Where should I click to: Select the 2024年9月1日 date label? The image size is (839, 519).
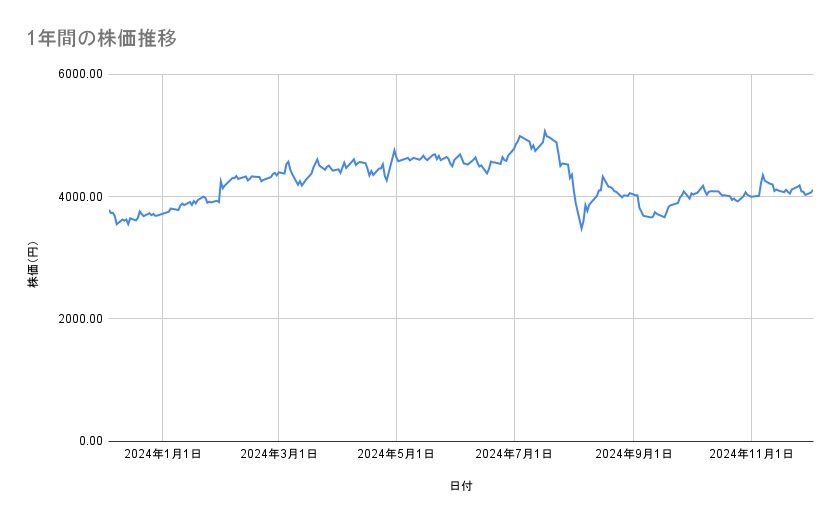point(632,455)
